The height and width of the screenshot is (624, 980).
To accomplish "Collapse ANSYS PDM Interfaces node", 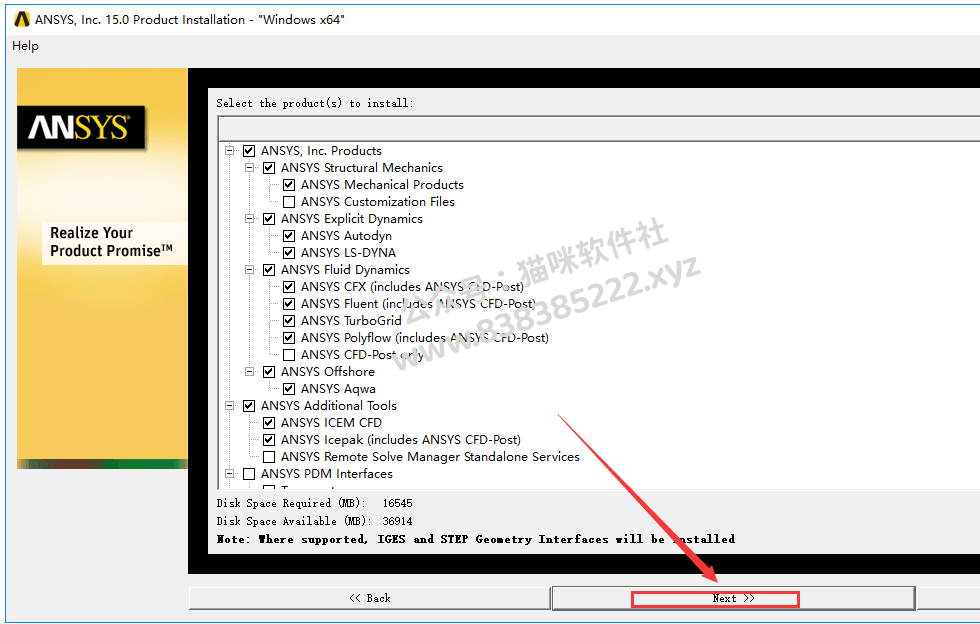I will (x=229, y=474).
